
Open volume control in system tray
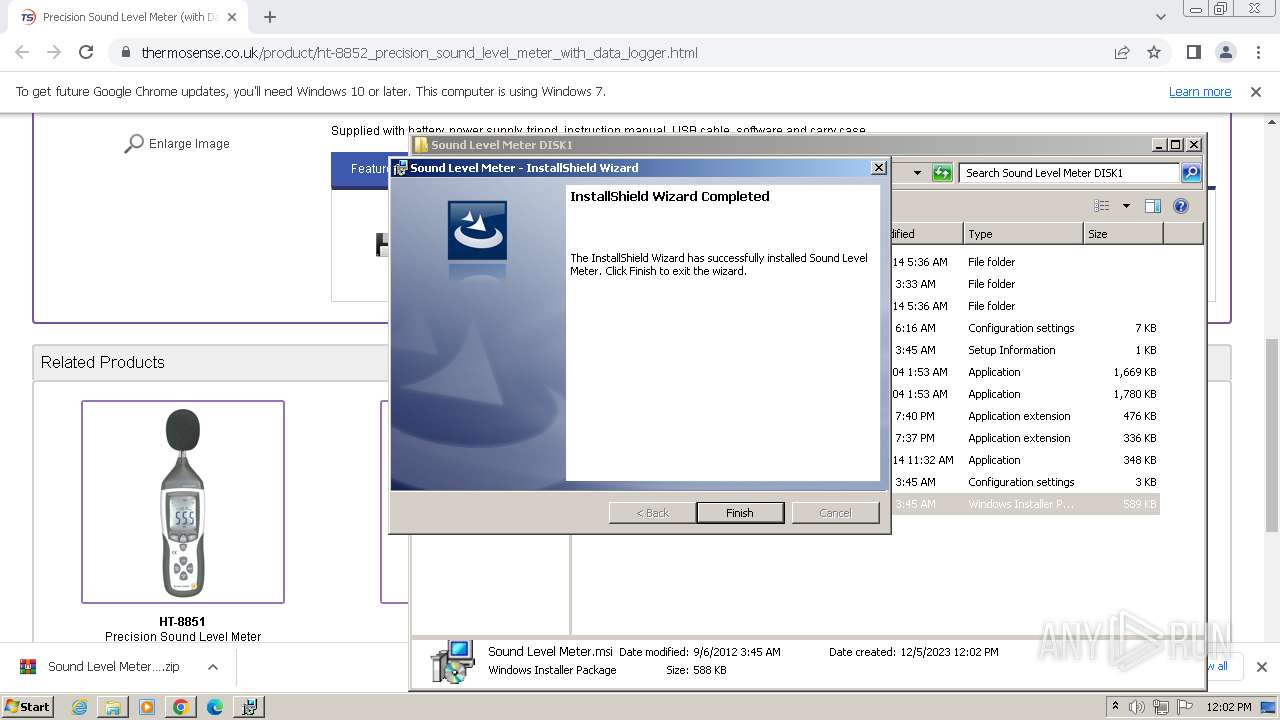tap(1137, 707)
